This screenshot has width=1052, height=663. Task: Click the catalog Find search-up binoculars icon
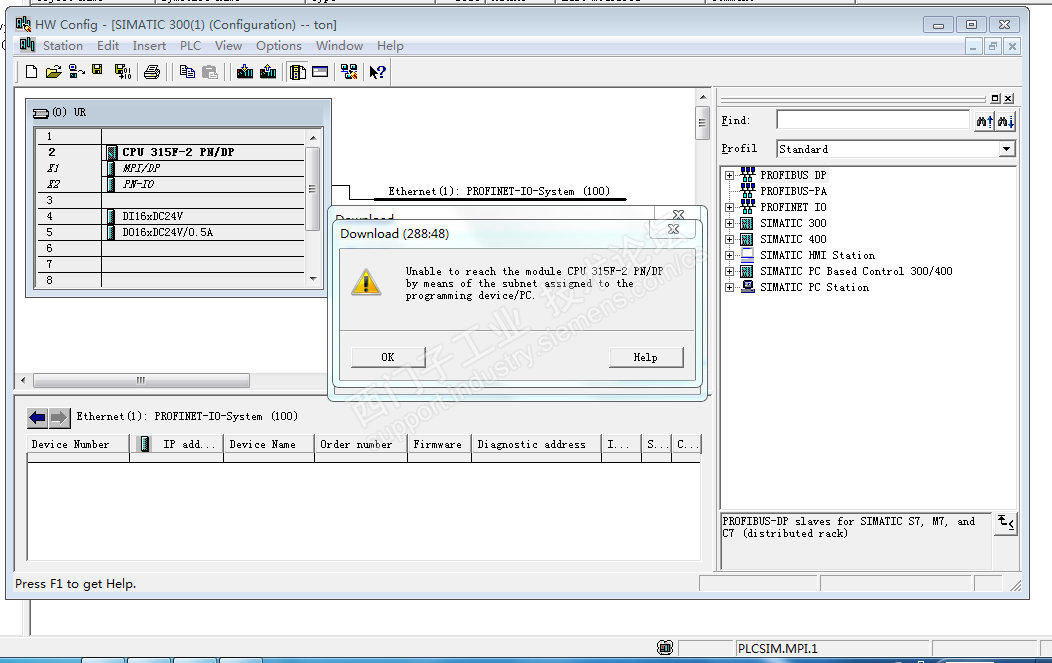pyautogui.click(x=985, y=121)
